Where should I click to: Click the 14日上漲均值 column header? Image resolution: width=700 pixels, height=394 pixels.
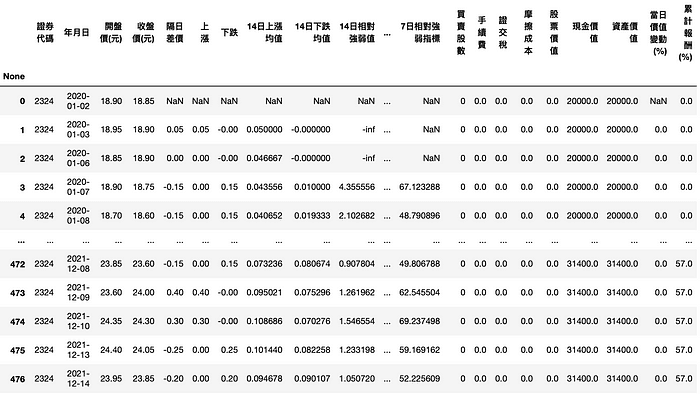(x=265, y=33)
